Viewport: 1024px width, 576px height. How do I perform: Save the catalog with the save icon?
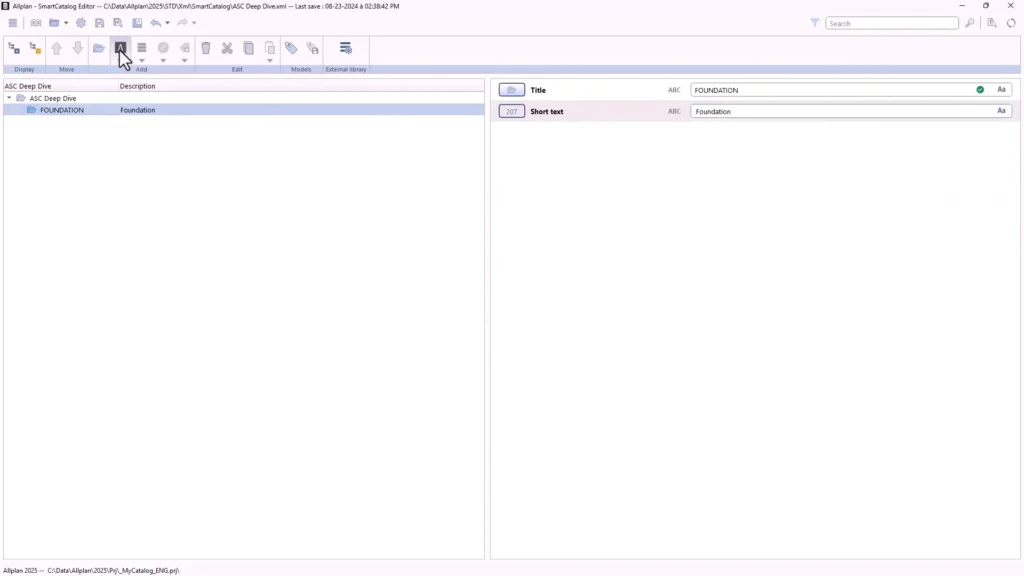click(100, 23)
